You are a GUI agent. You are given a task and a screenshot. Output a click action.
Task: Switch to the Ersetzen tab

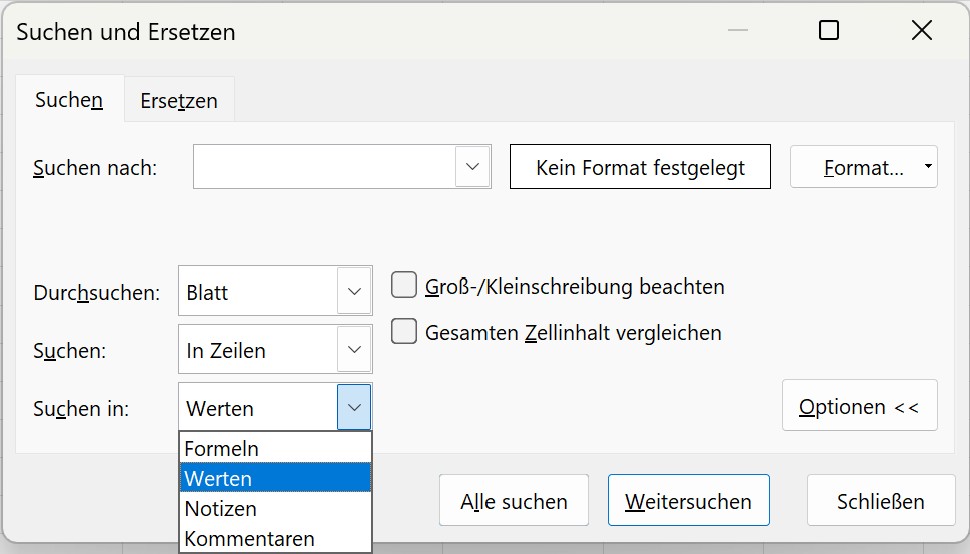[179, 101]
